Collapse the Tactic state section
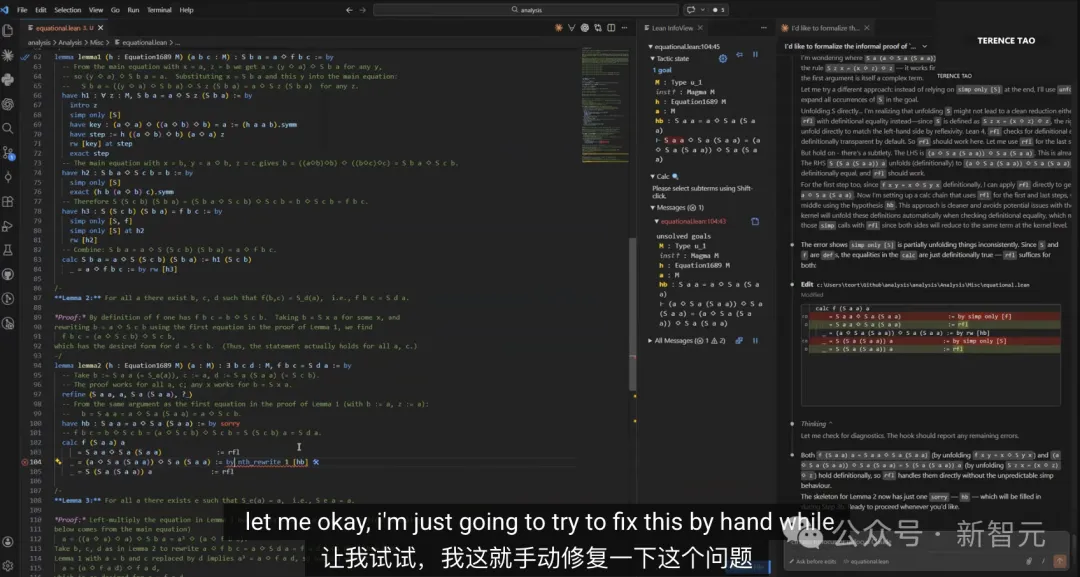The height and width of the screenshot is (577, 1080). [x=653, y=59]
